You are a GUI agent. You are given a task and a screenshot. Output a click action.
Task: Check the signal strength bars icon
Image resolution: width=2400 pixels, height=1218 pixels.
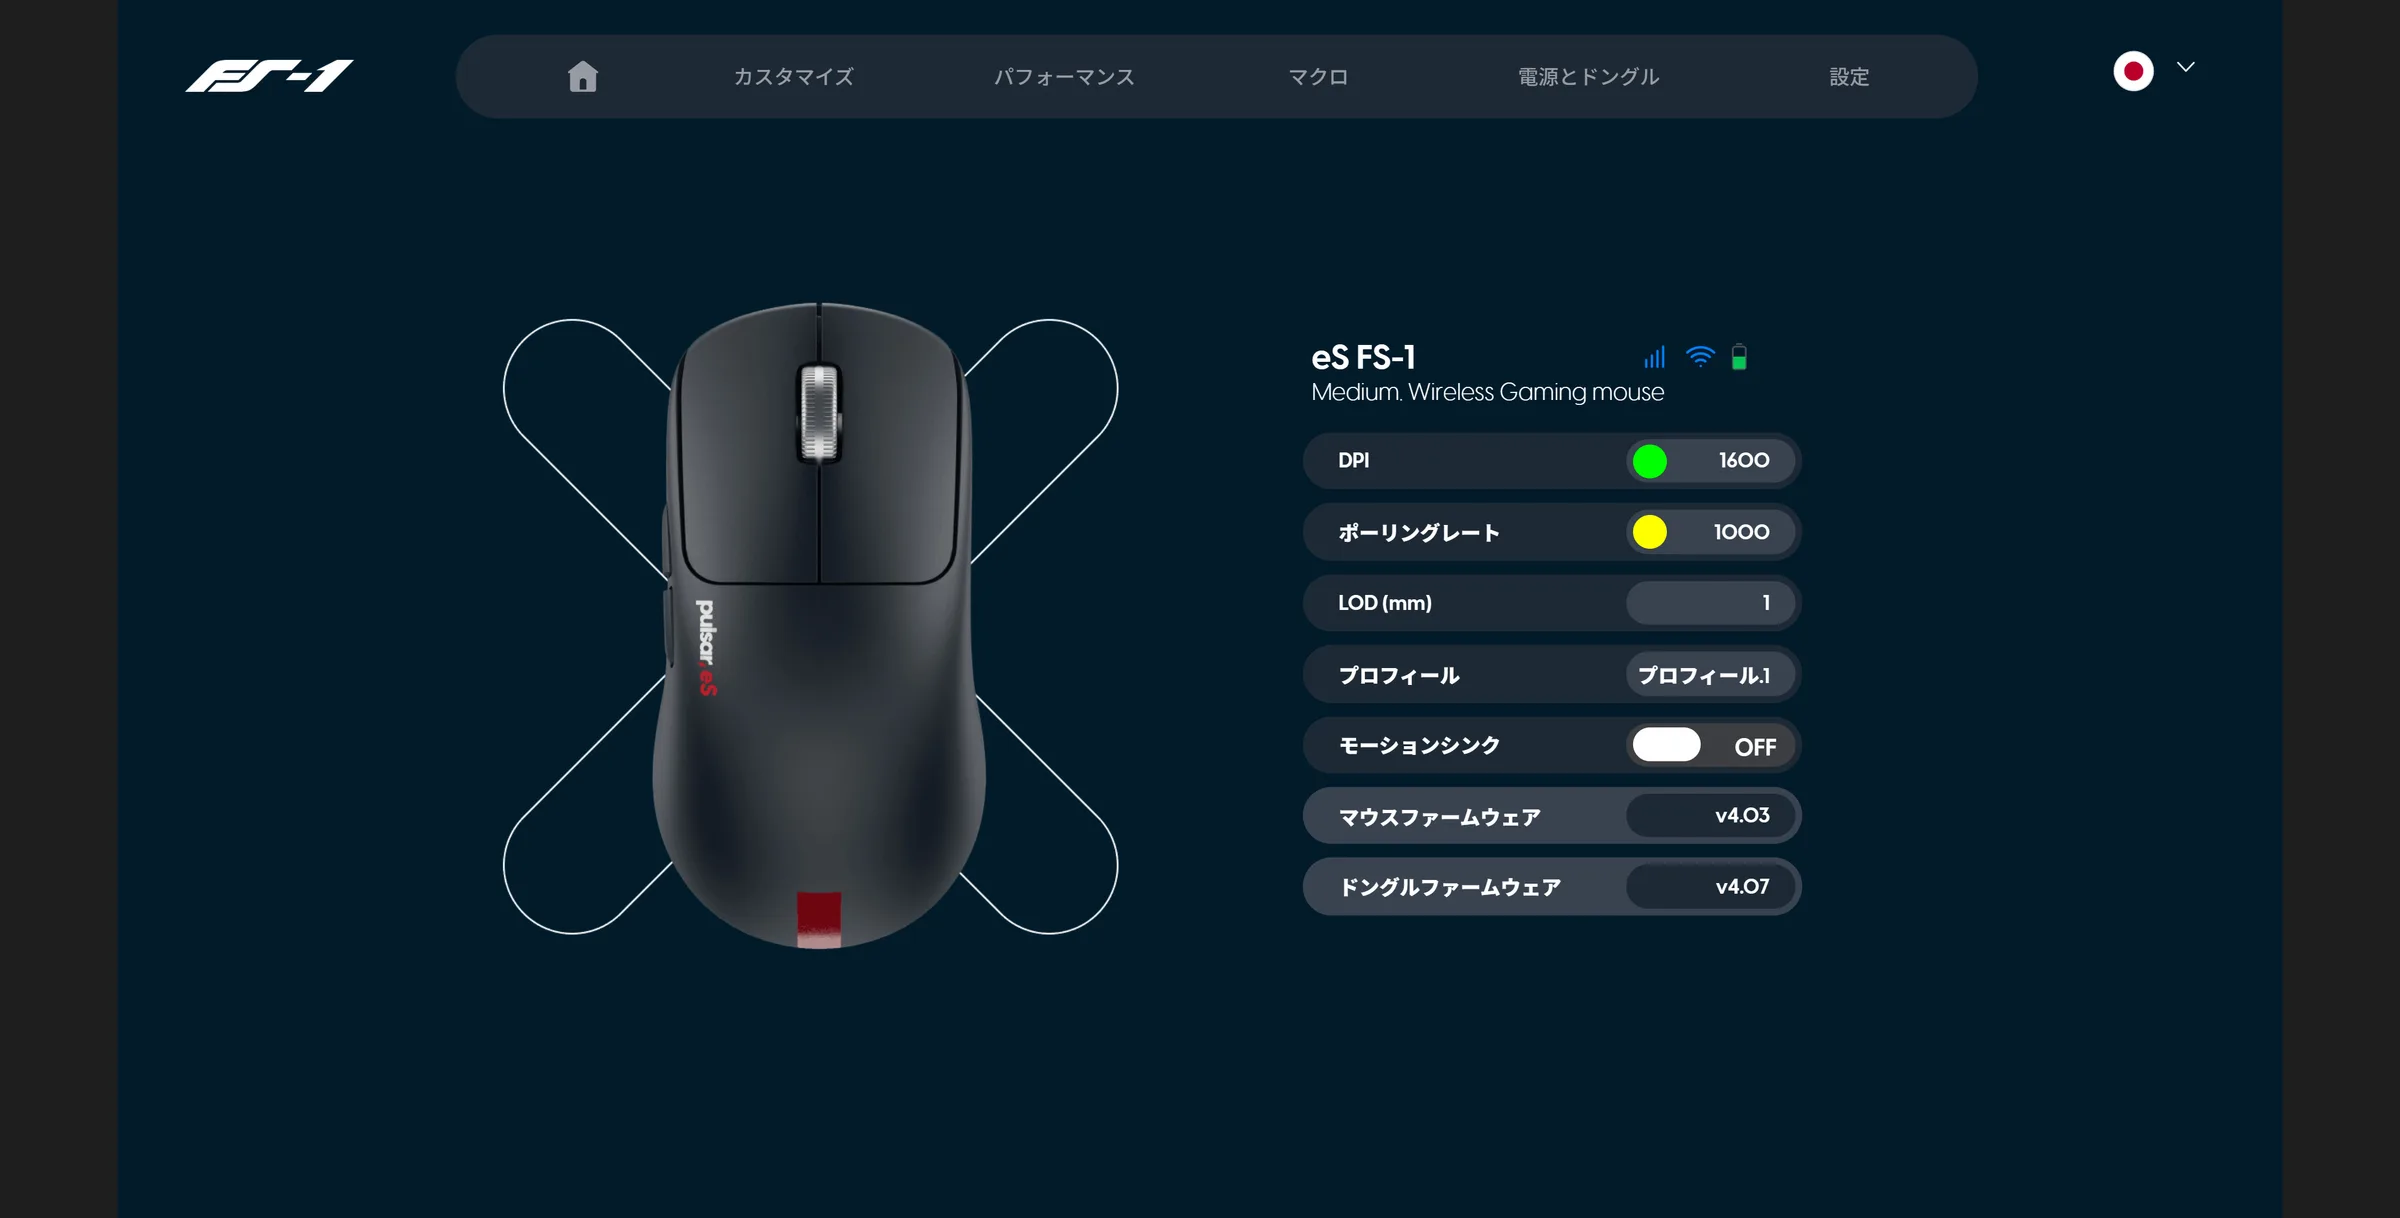[1655, 357]
